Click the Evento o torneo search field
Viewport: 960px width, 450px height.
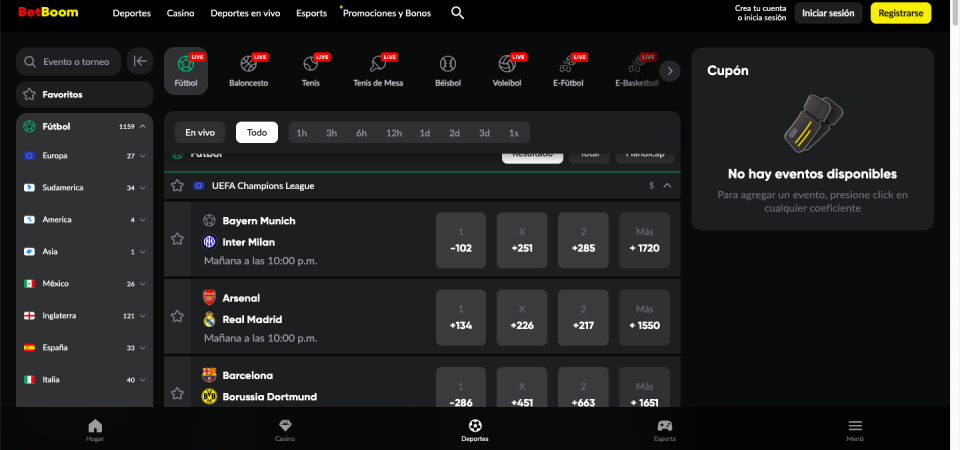[69, 61]
